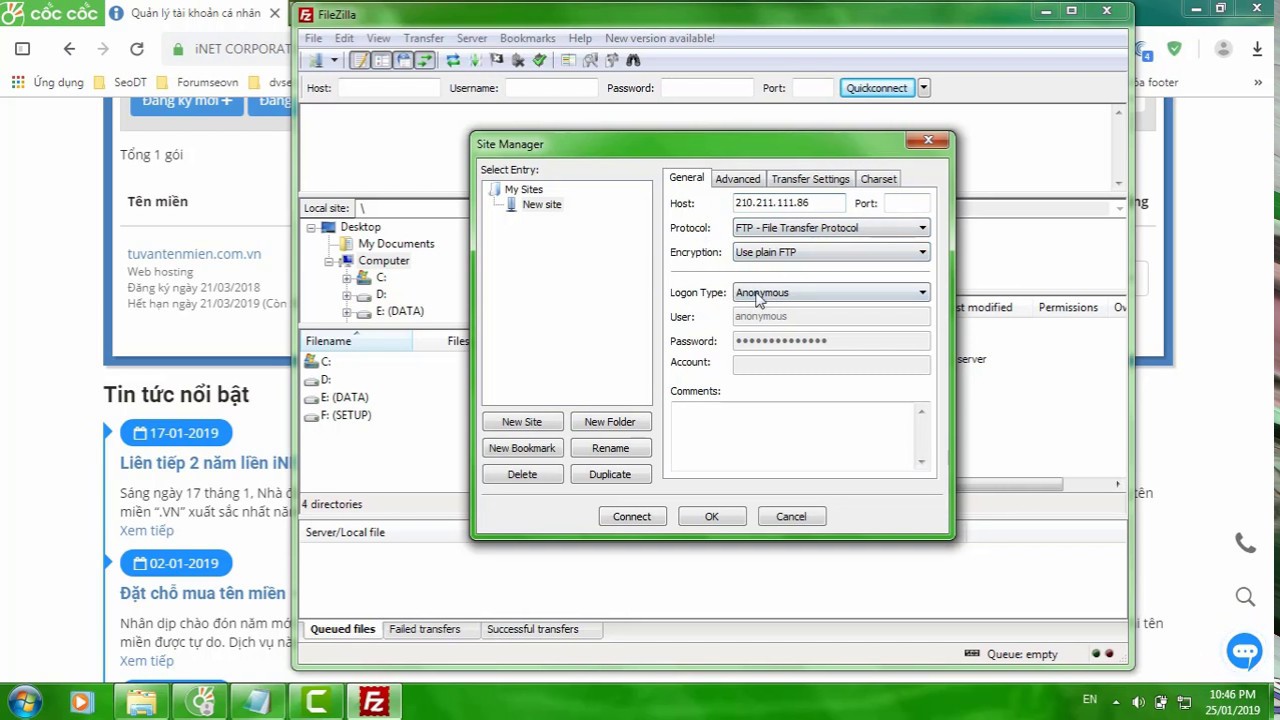Image resolution: width=1280 pixels, height=720 pixels.
Task: Click Host field in Site Manager
Action: point(789,203)
